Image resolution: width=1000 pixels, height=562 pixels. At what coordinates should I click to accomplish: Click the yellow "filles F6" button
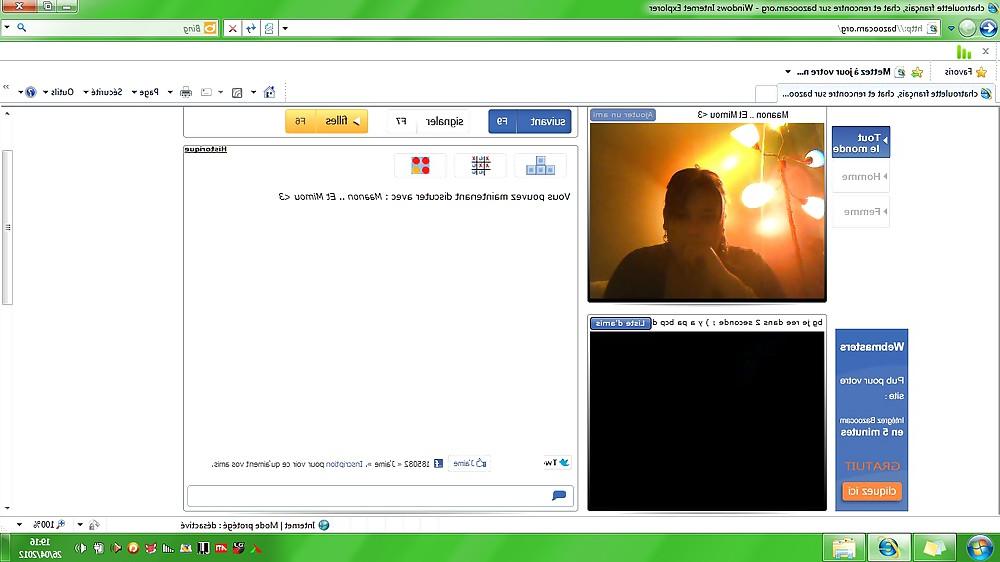click(x=327, y=121)
